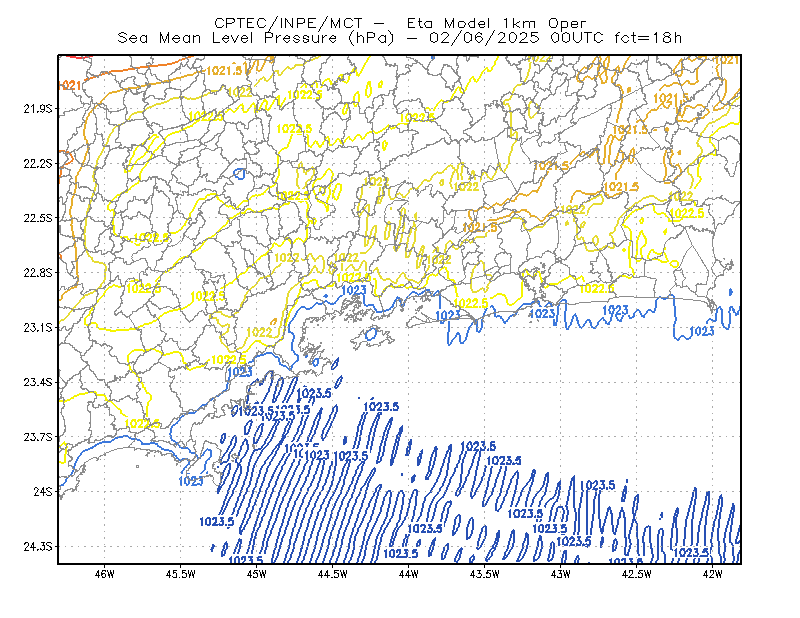Click the 45.5W longitude axis label

[x=181, y=574]
